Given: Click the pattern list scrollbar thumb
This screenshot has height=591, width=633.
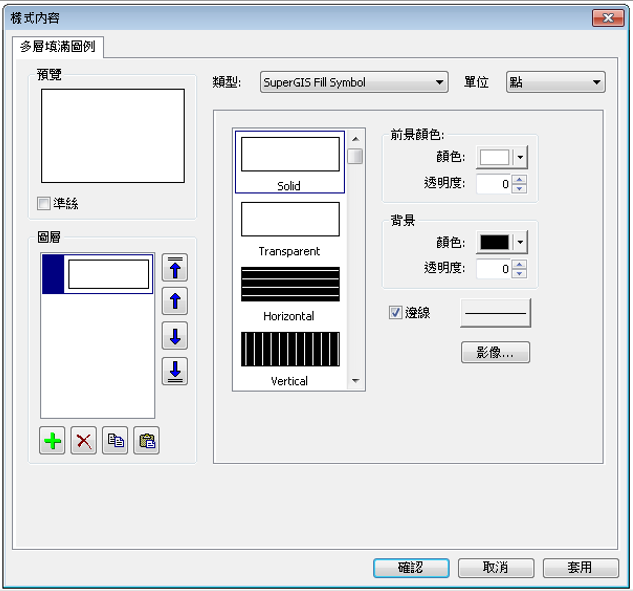Looking at the screenshot, I should [355, 156].
